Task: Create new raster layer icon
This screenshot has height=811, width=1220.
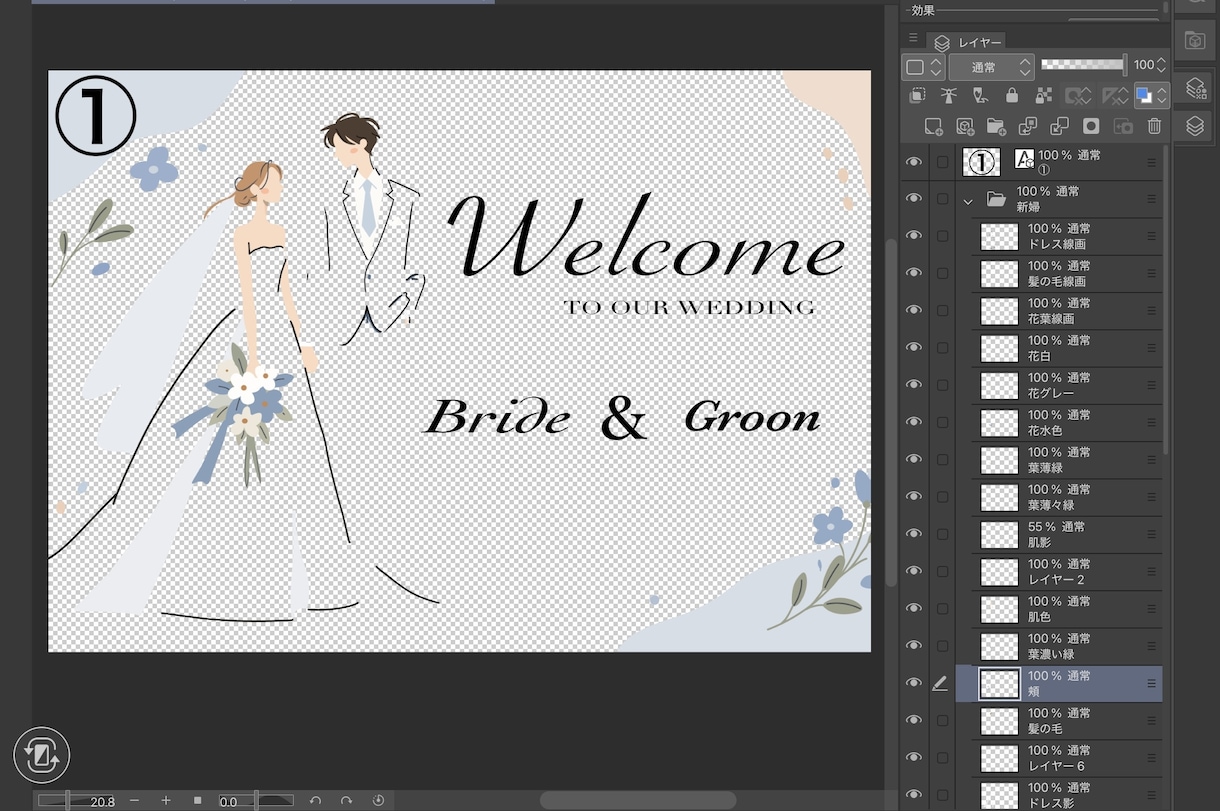Action: click(933, 126)
